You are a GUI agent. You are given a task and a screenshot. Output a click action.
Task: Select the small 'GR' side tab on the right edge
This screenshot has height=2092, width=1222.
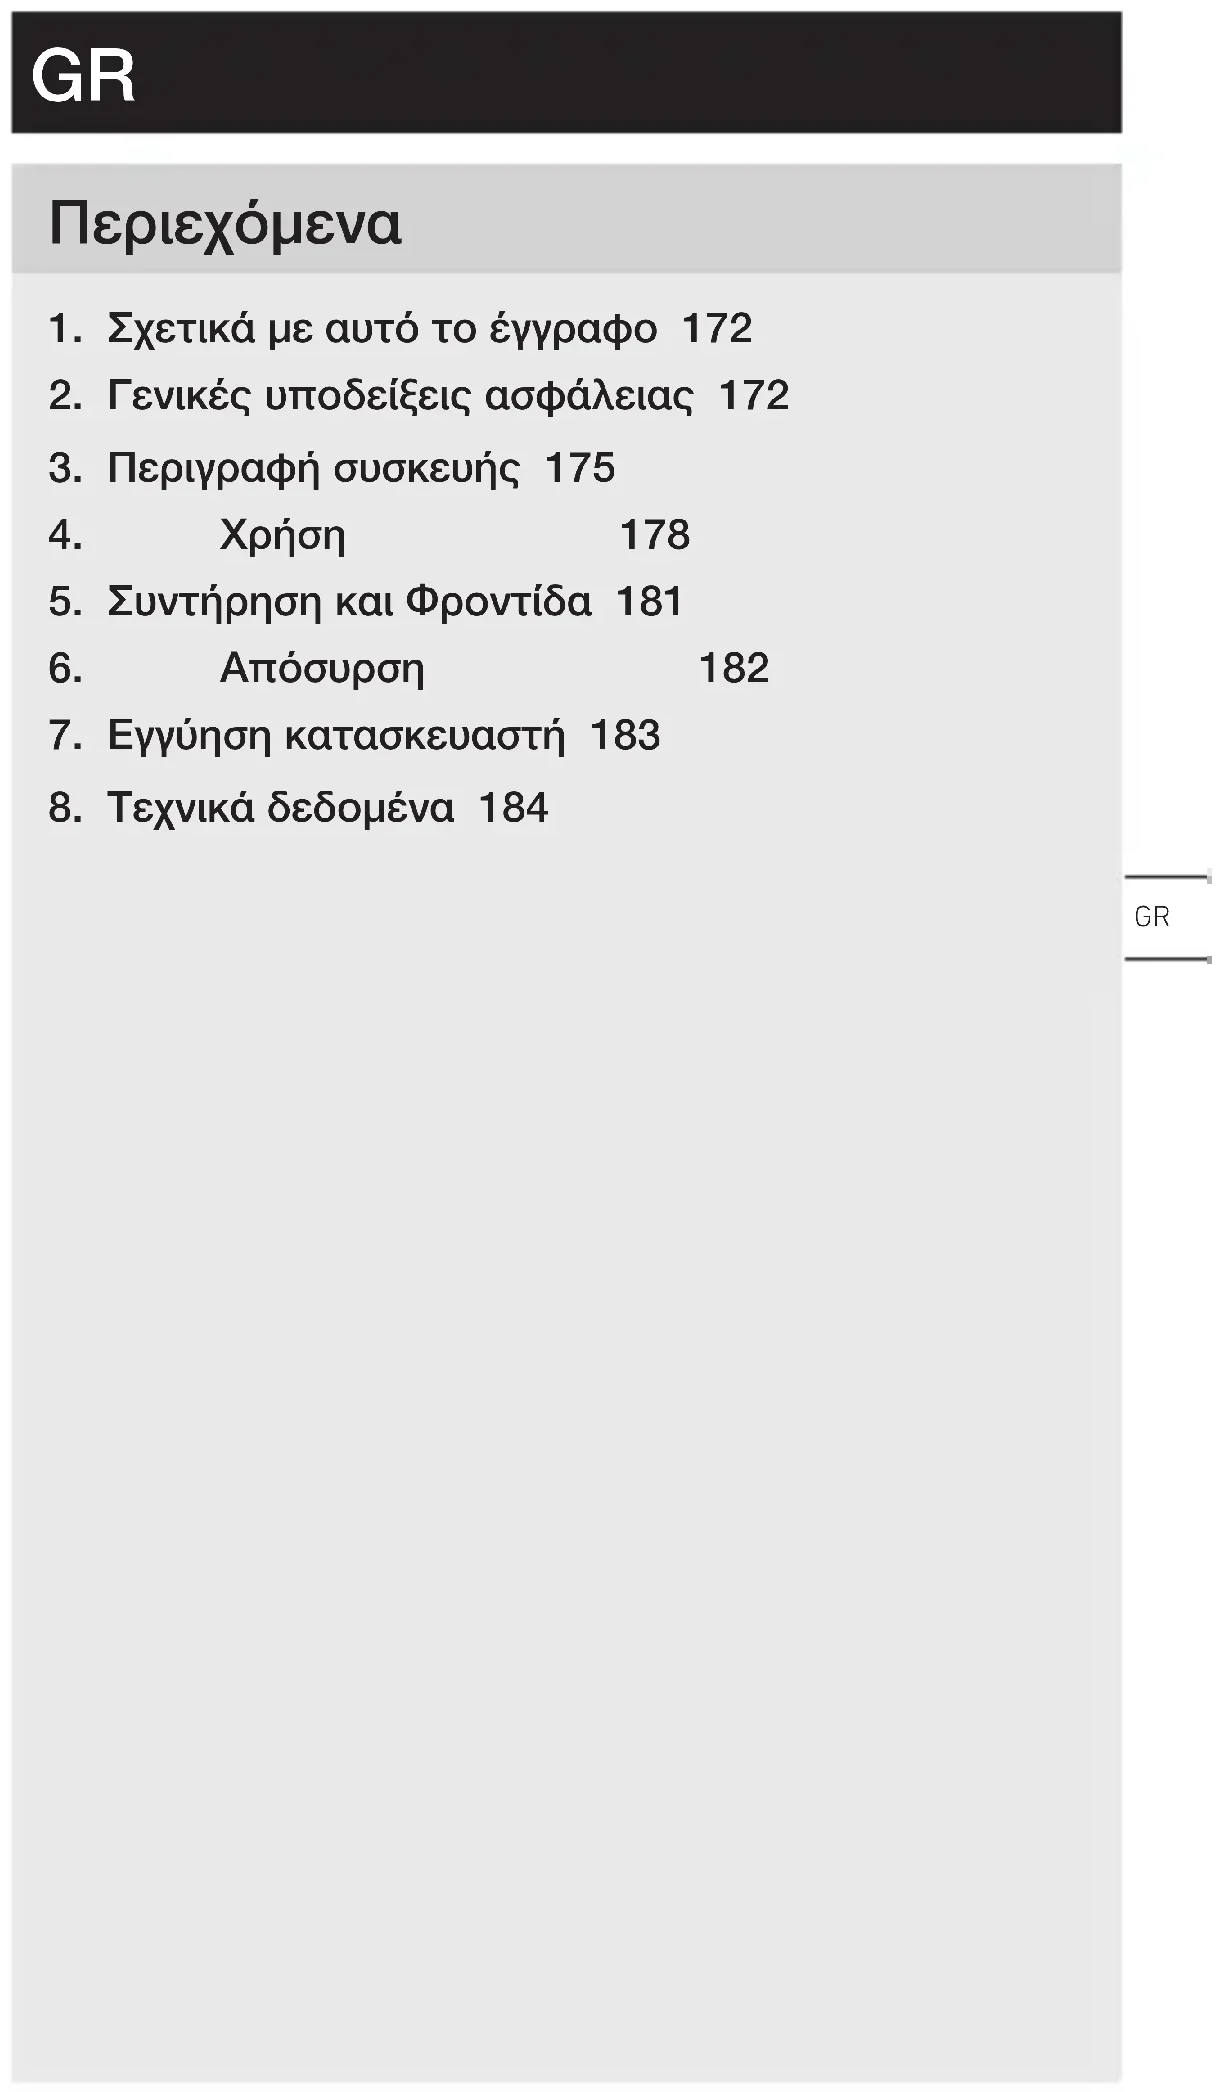1152,917
